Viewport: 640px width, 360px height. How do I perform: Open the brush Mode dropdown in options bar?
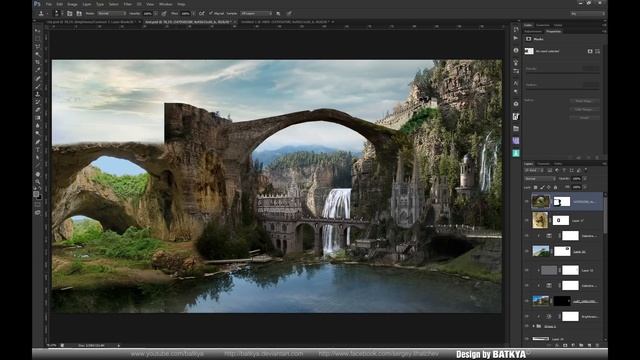pos(111,13)
